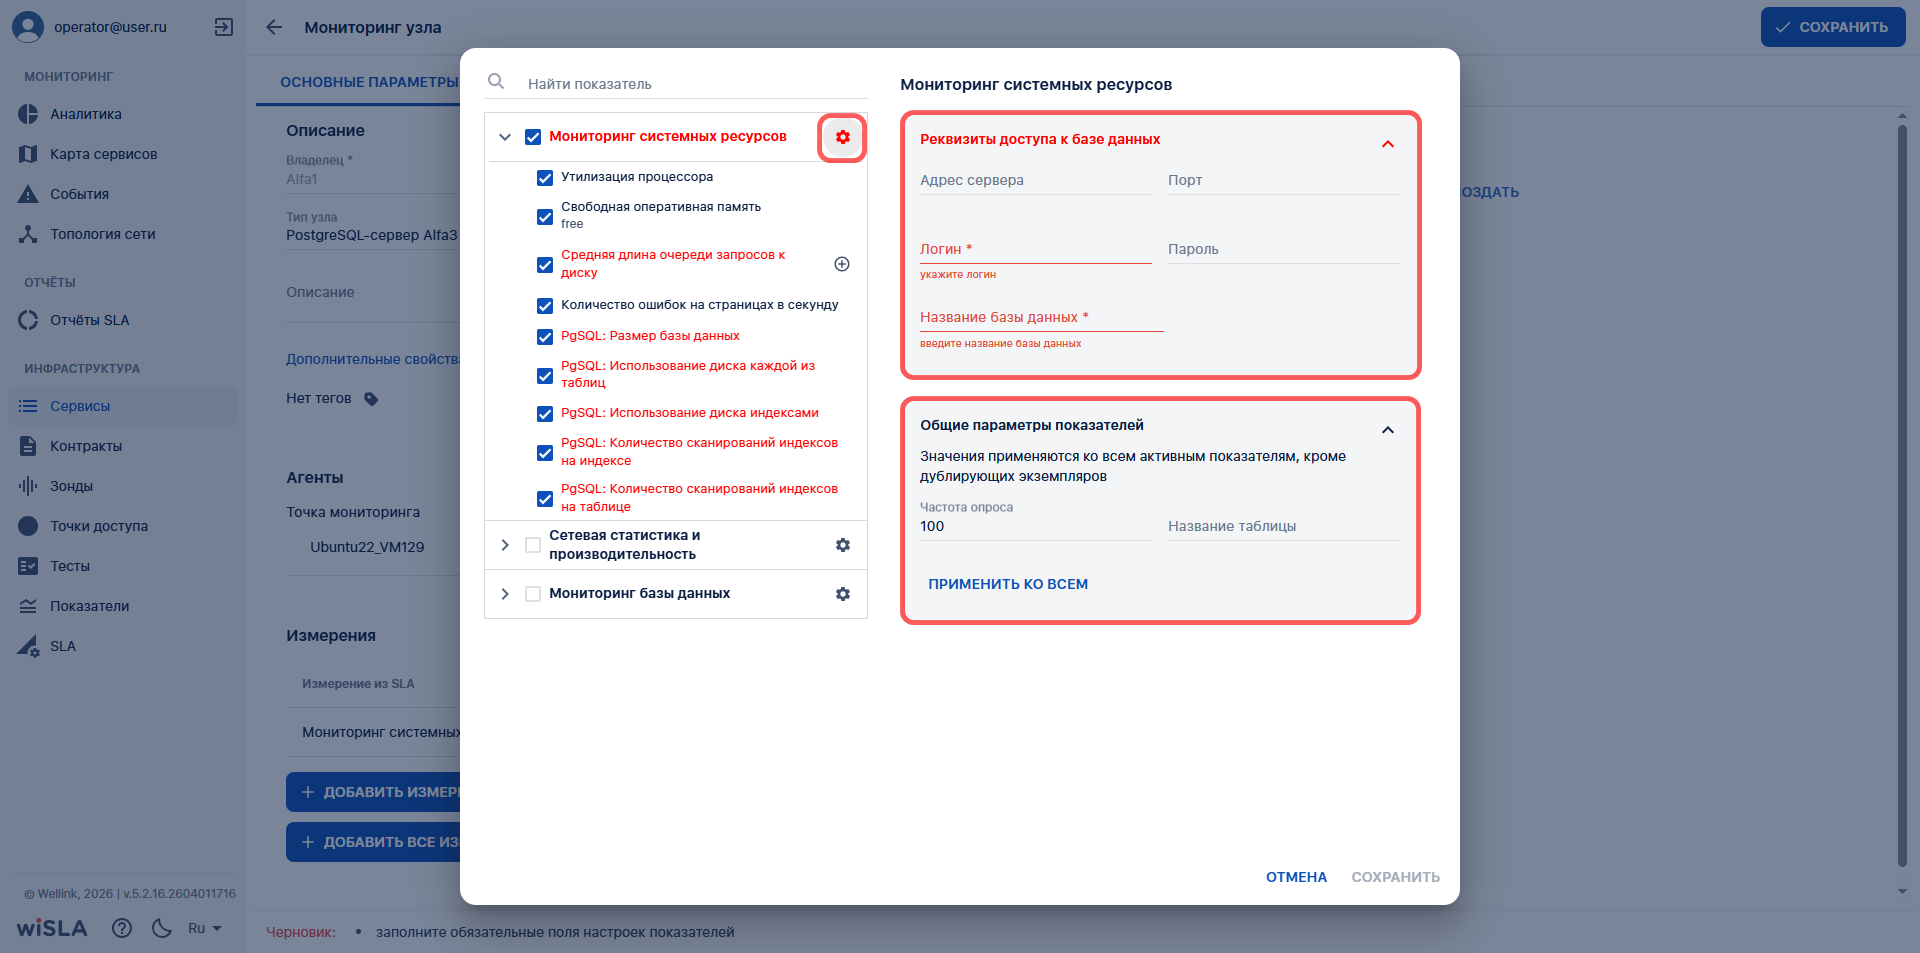1920x953 pixels.
Task: Click the Аналитика sidebar icon
Action: [x=28, y=114]
